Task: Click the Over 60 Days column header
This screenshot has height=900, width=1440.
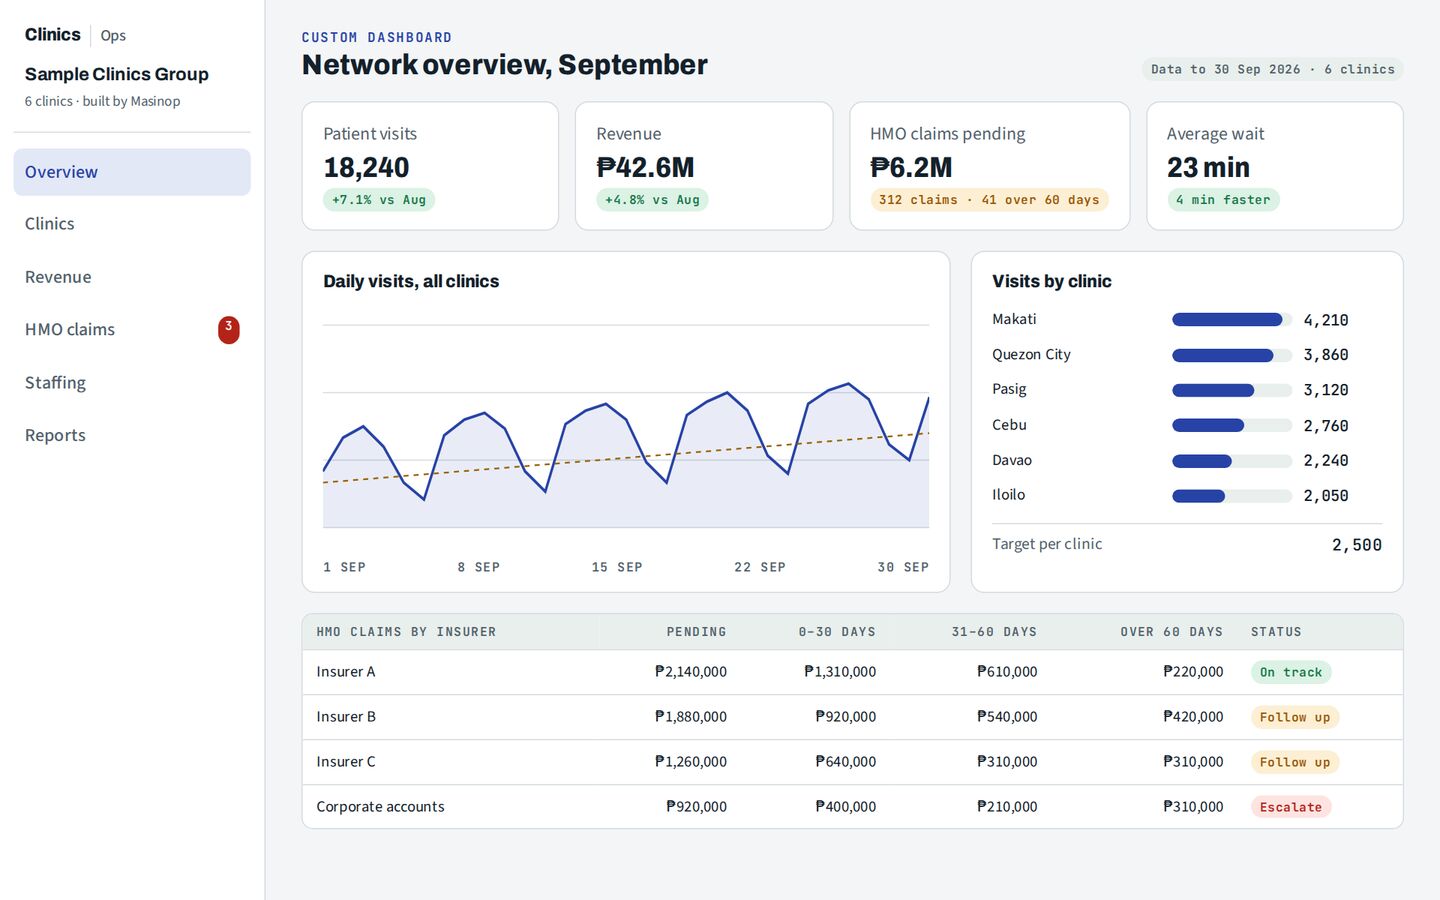Action: pos(1172,632)
